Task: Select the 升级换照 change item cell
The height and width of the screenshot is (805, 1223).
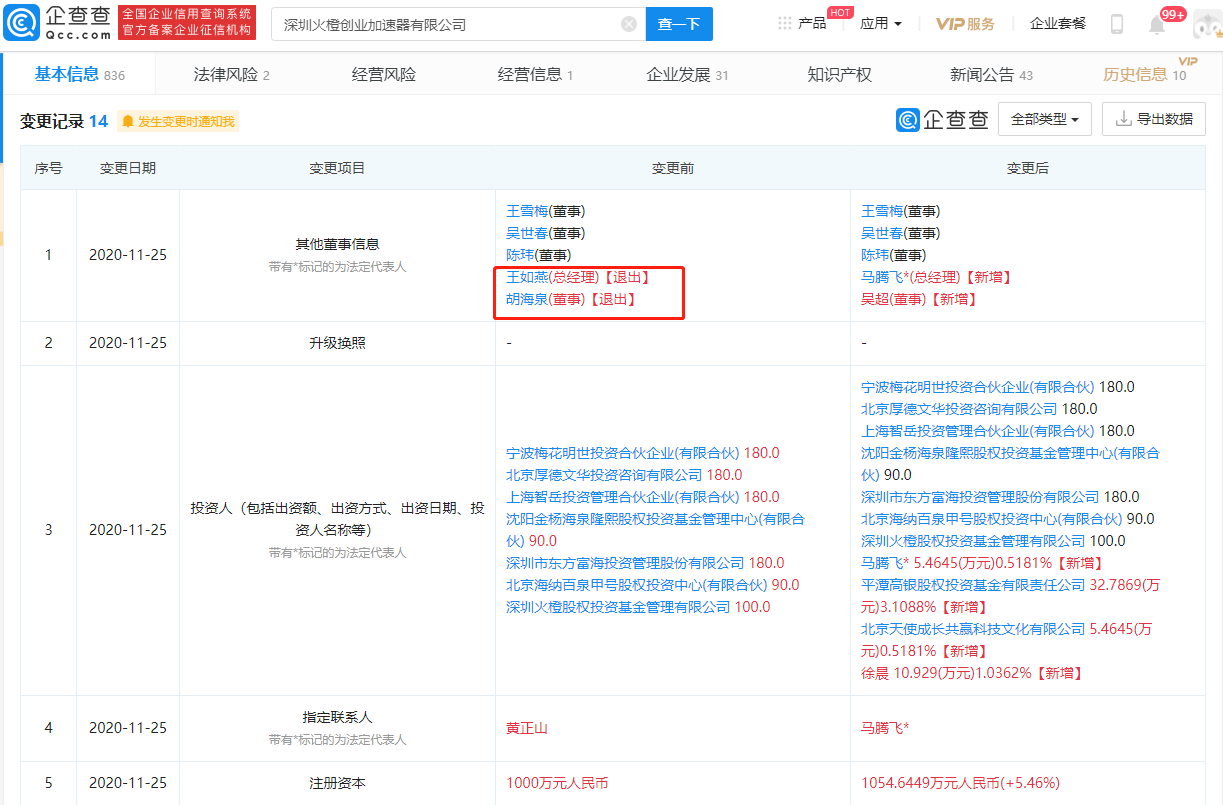Action: point(337,343)
